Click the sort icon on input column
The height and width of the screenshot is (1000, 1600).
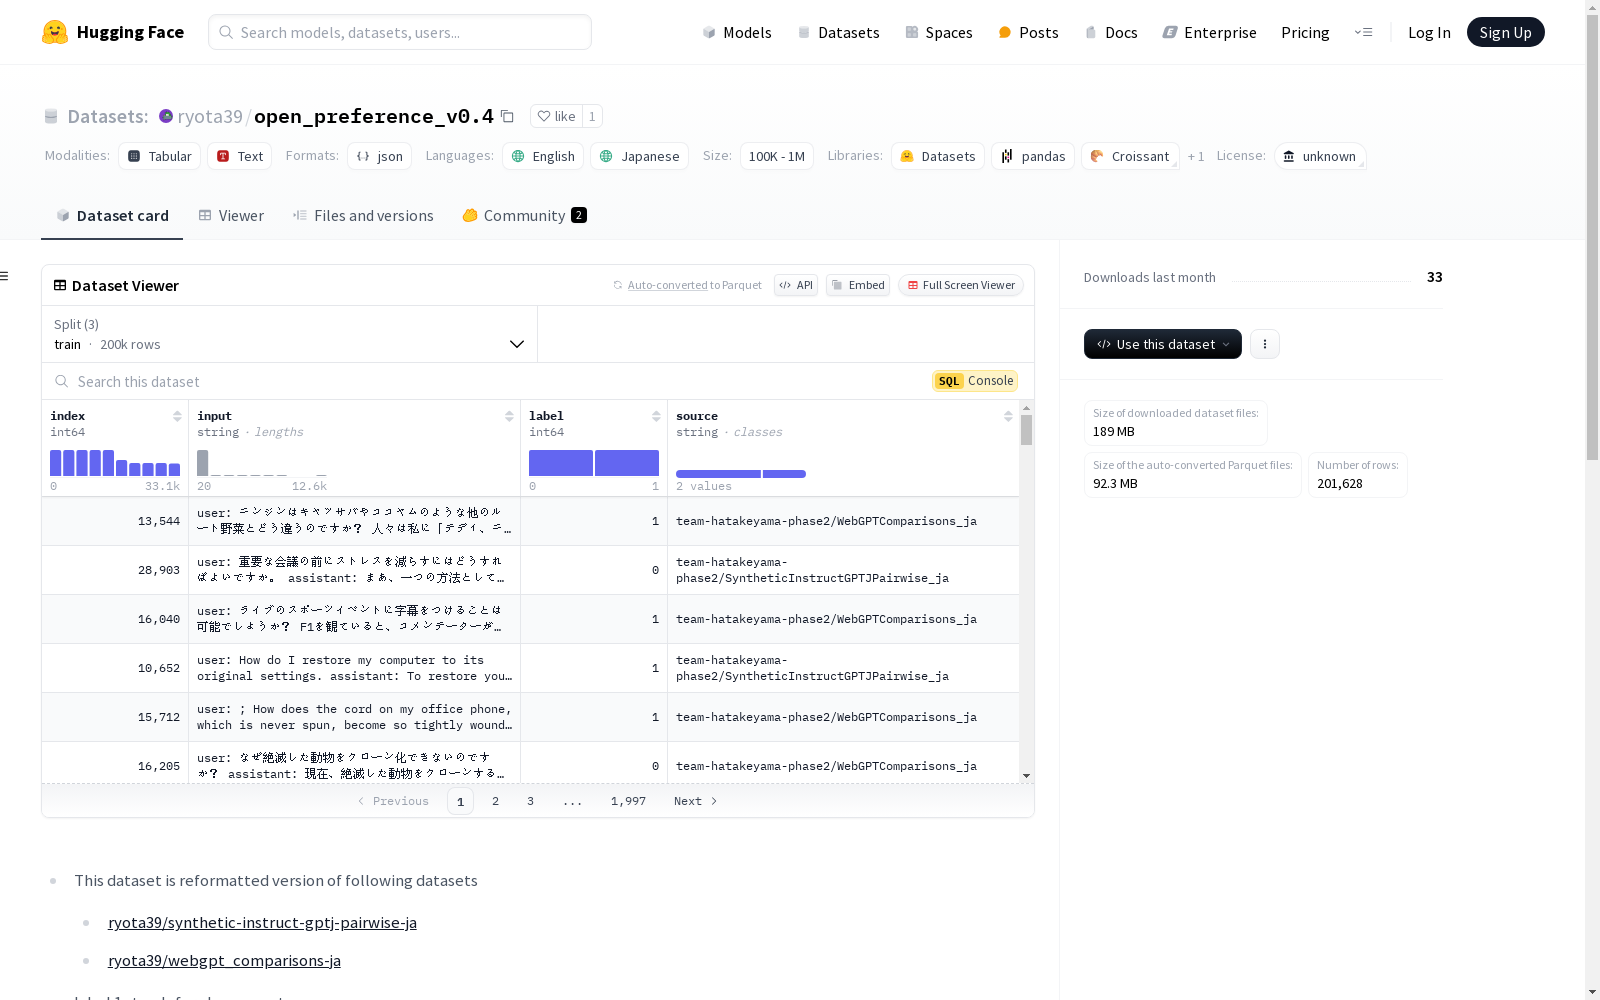(x=509, y=416)
